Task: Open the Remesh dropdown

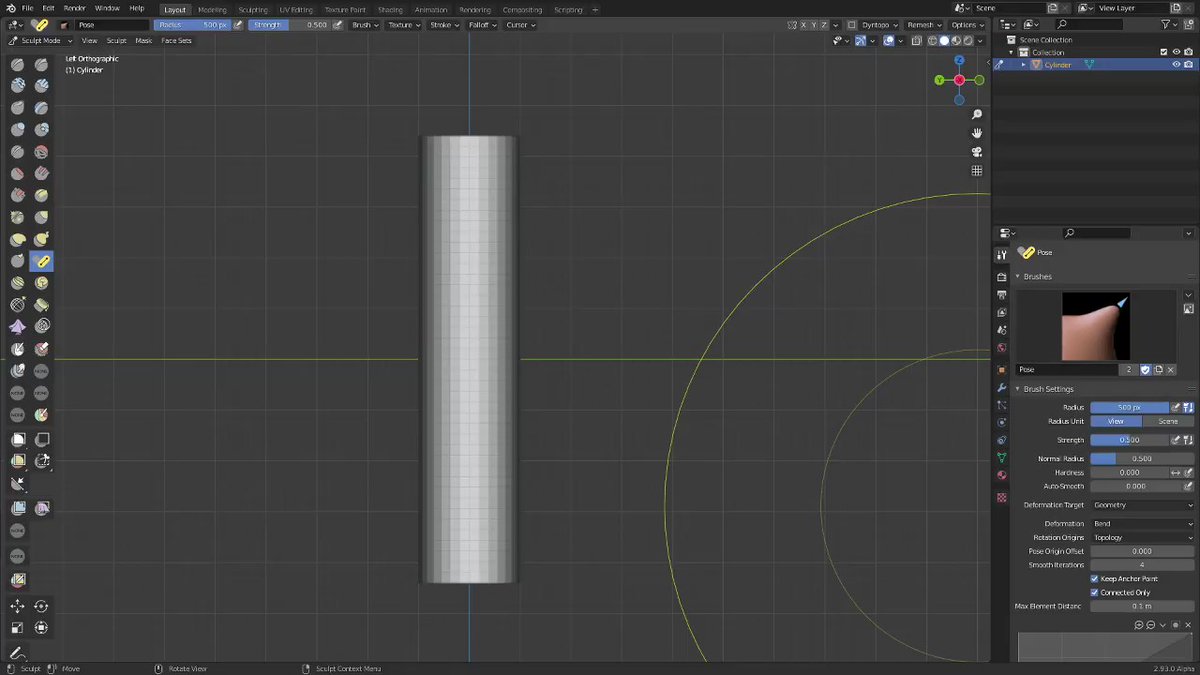Action: tap(925, 25)
